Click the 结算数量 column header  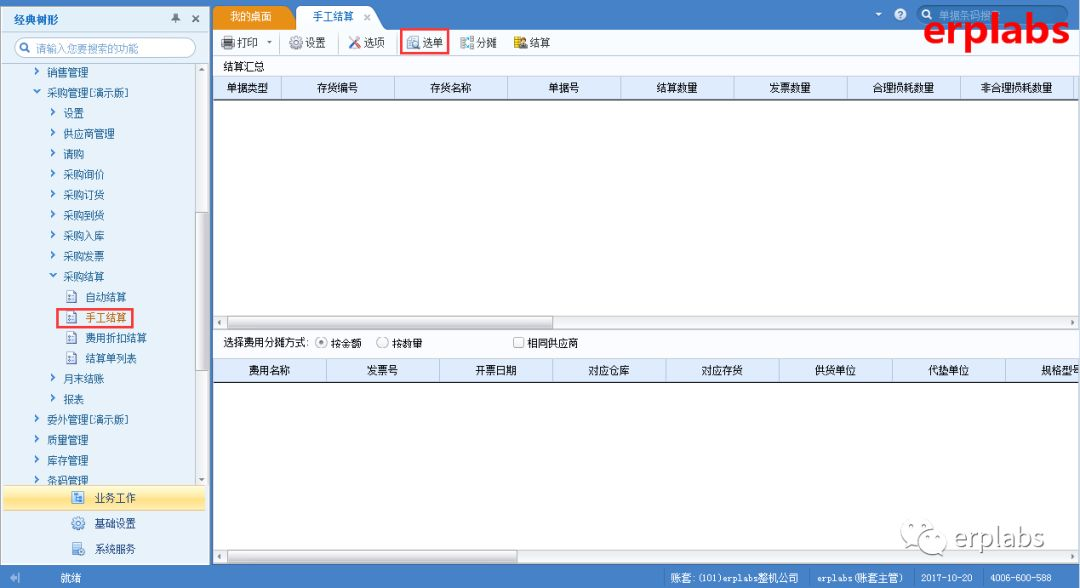[x=677, y=88]
